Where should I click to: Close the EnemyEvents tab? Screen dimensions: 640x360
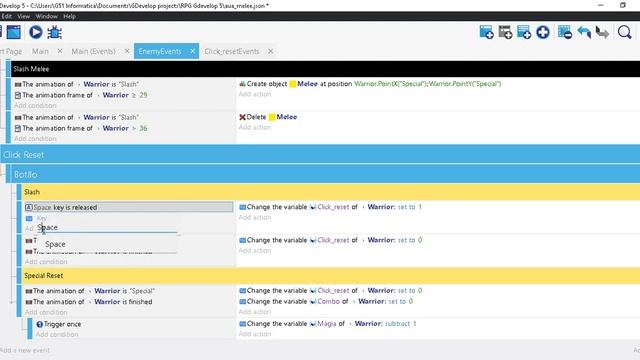pyautogui.click(x=192, y=51)
